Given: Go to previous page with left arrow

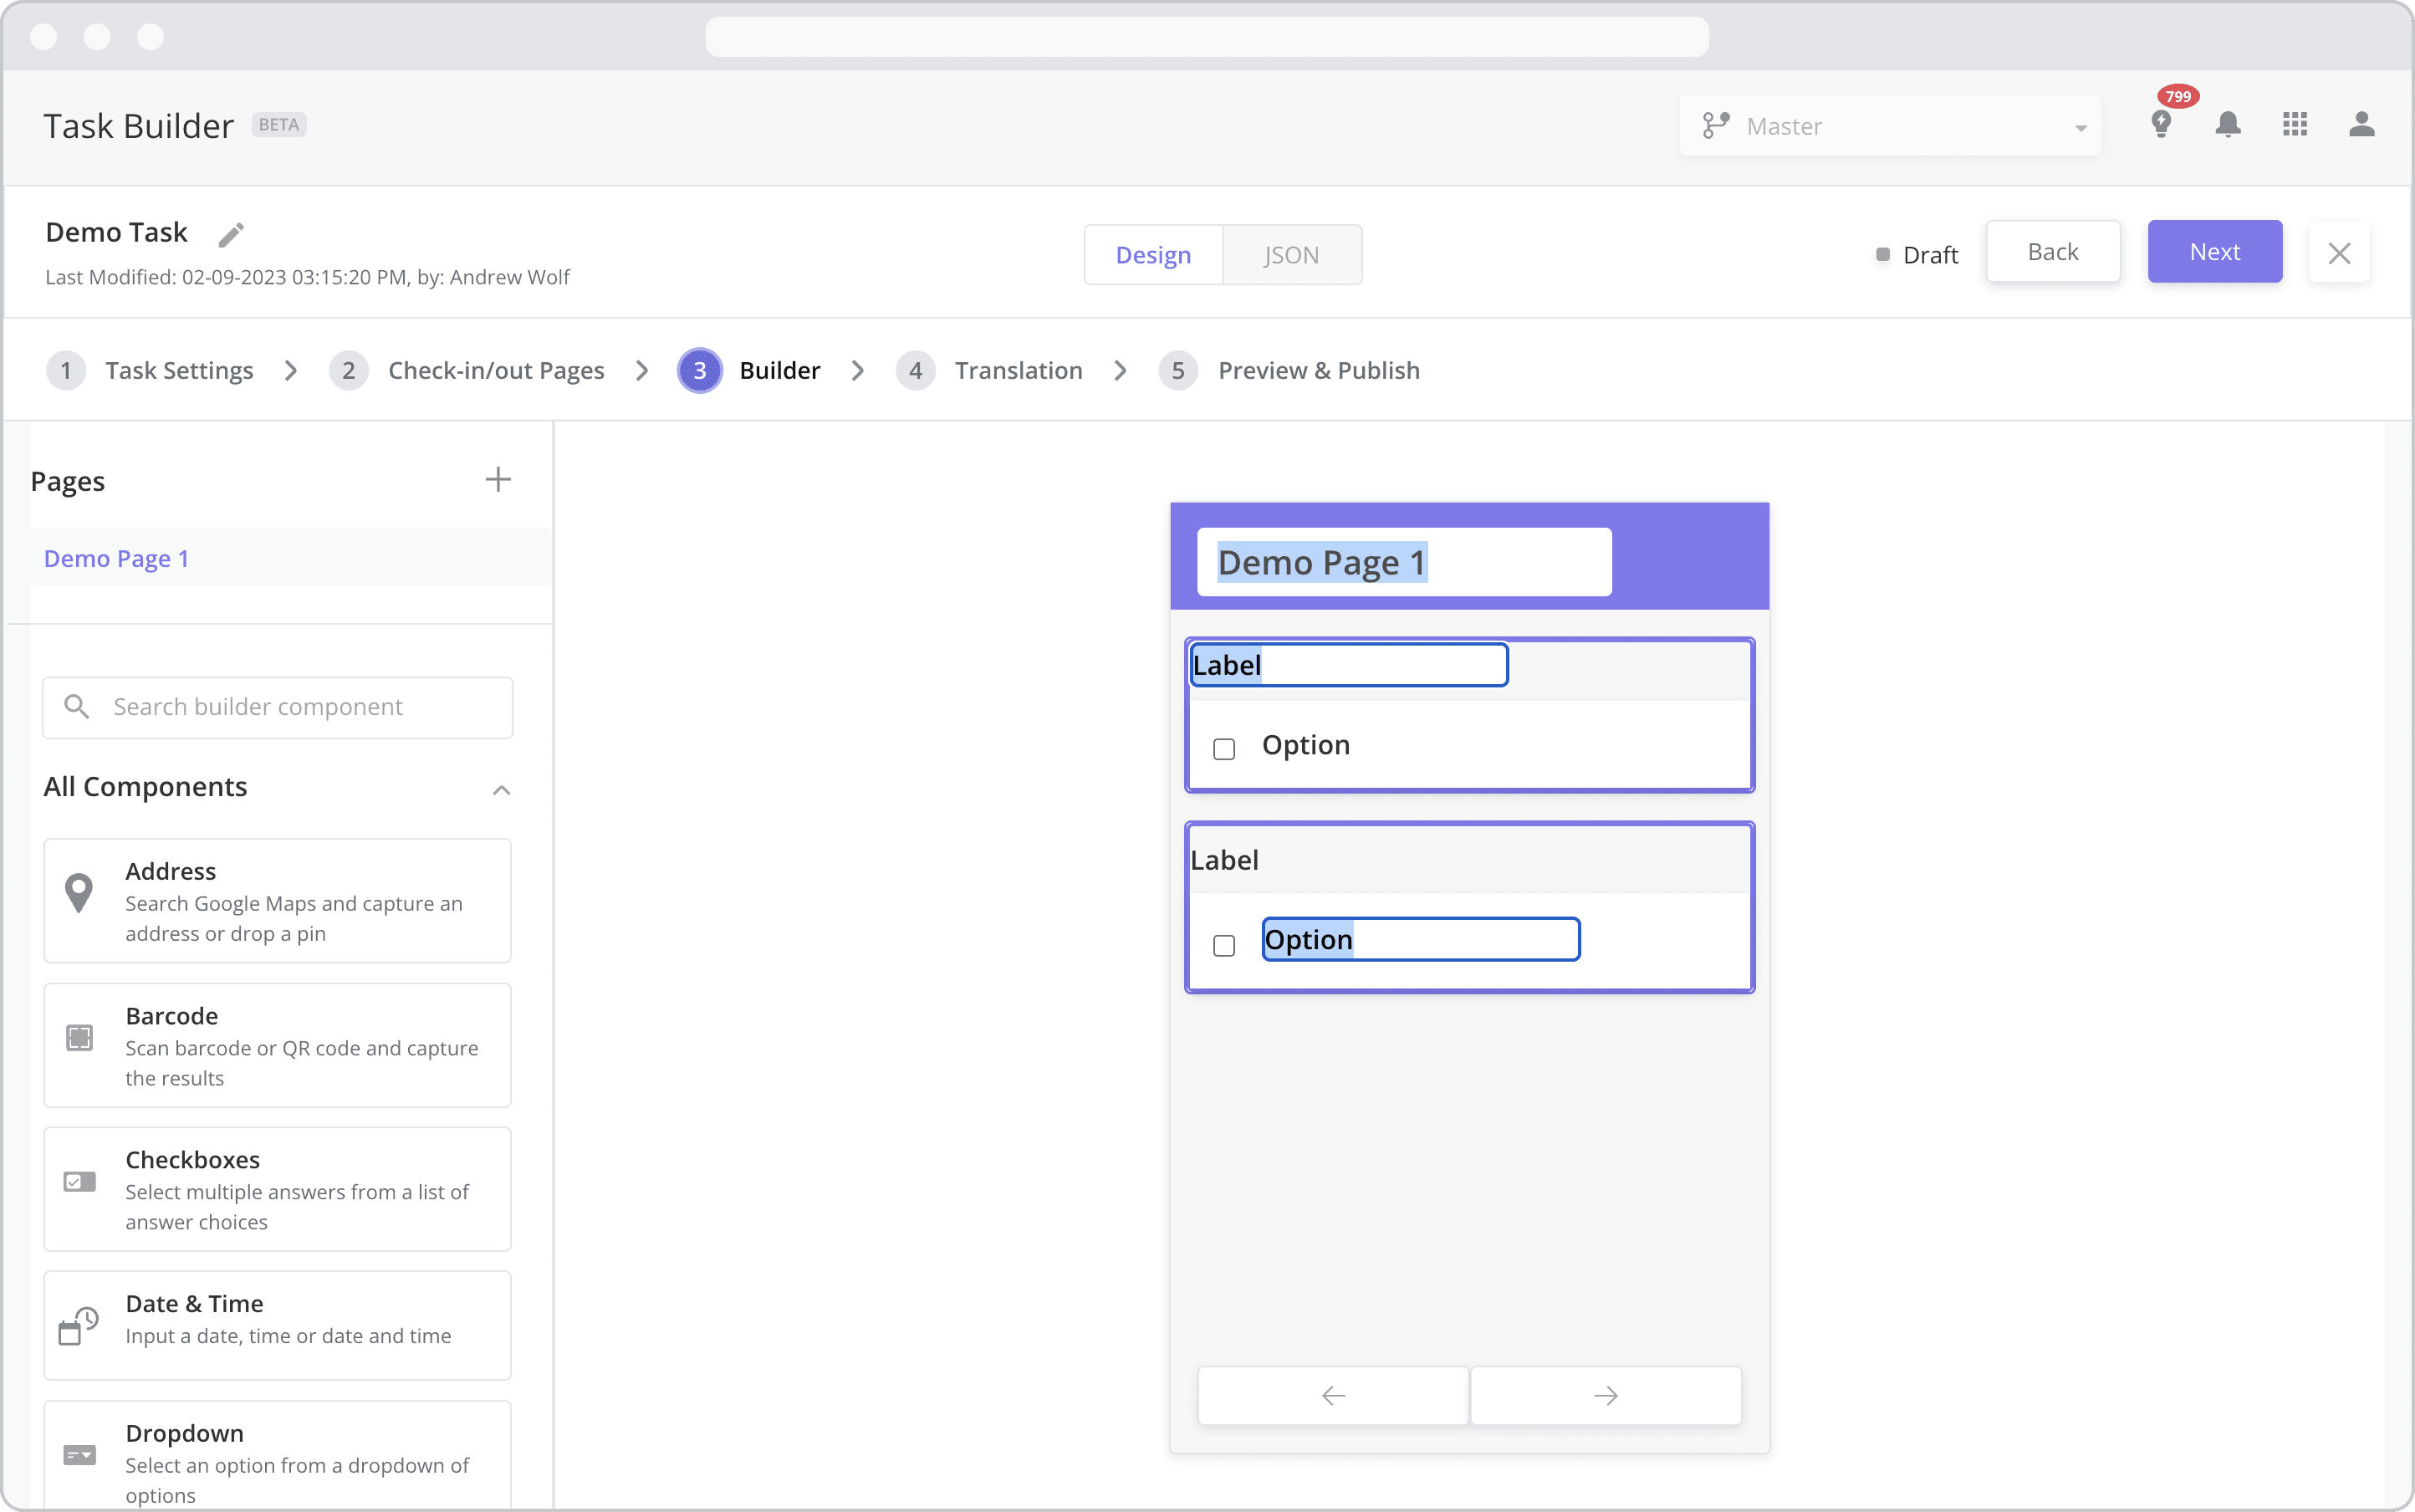Looking at the screenshot, I should 1334,1396.
